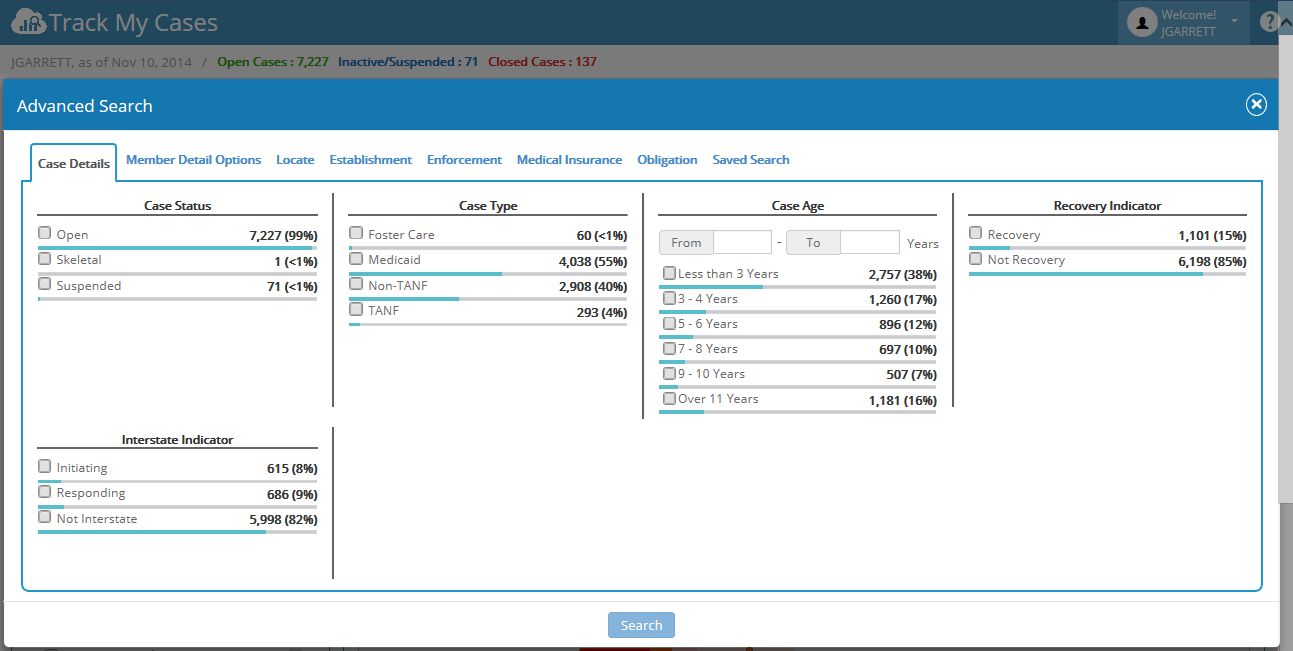Check the 7 - 8 Years box

coord(670,347)
